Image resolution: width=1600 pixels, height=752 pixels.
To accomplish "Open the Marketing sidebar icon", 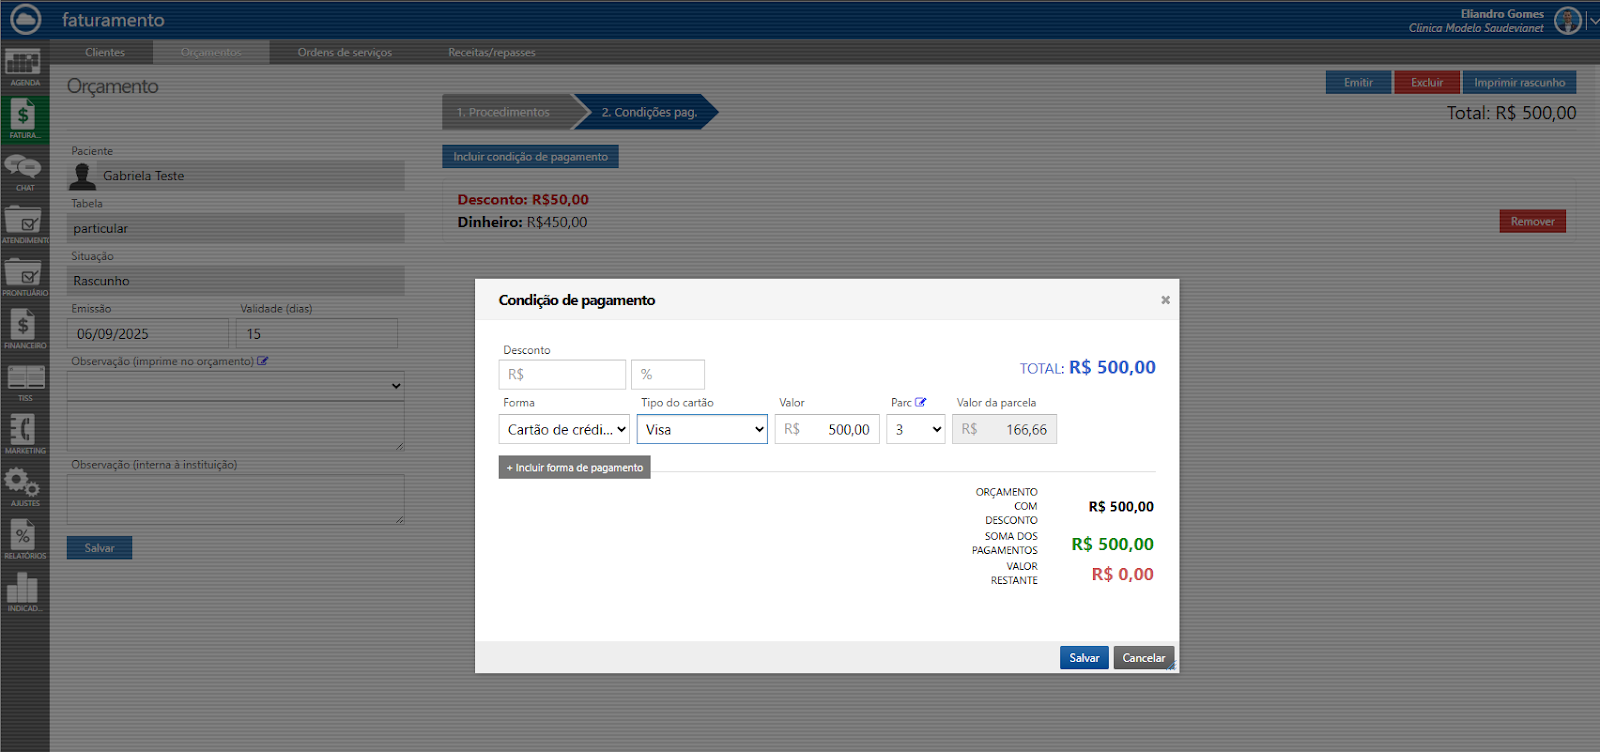I will click(24, 435).
